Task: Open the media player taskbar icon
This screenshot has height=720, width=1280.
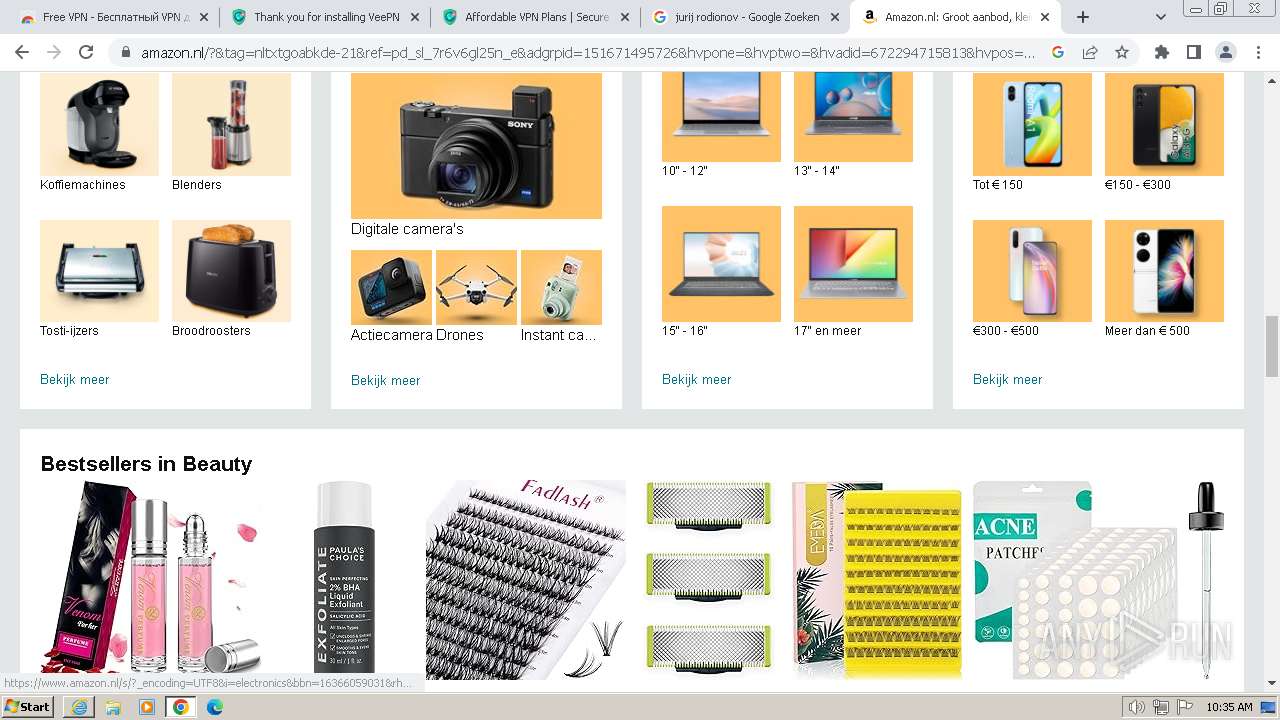Action: click(x=147, y=707)
